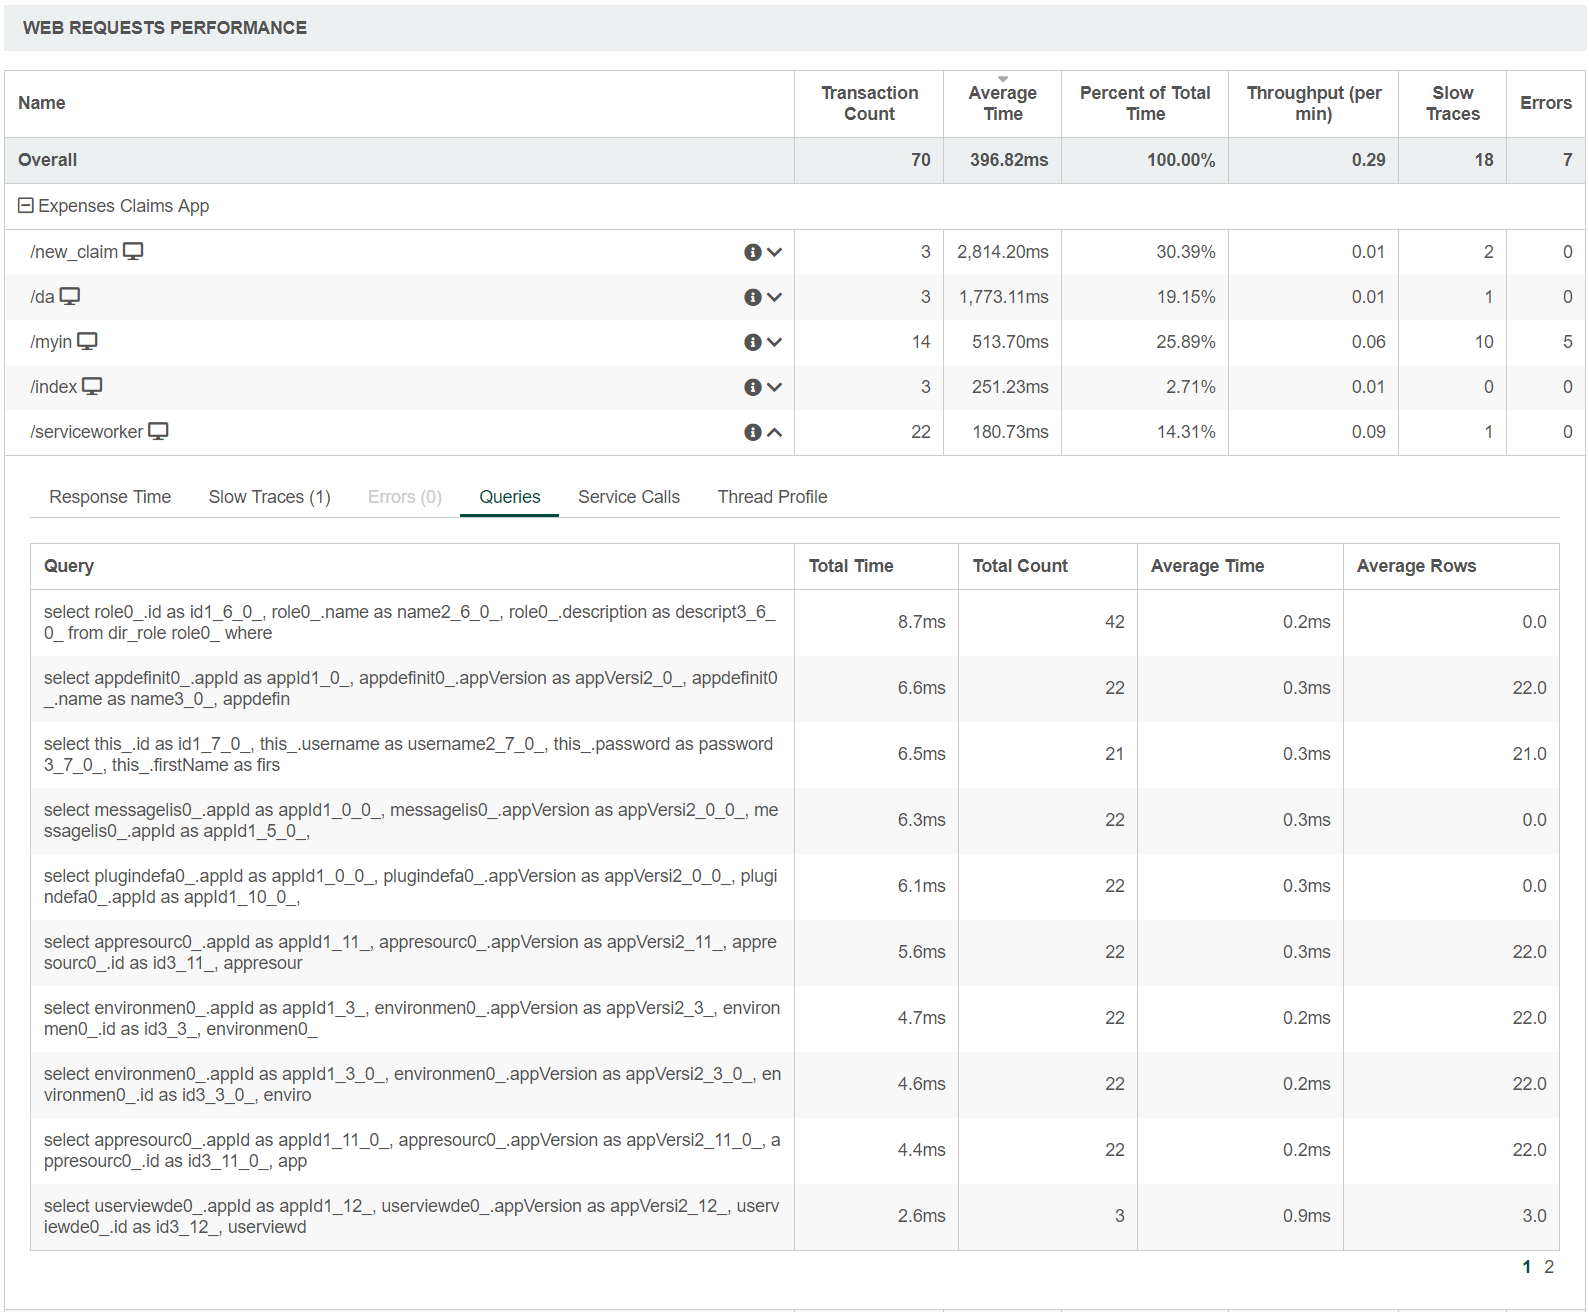Go to page 2 of queries
Screen dimensions: 1589x1312
1549,1267
